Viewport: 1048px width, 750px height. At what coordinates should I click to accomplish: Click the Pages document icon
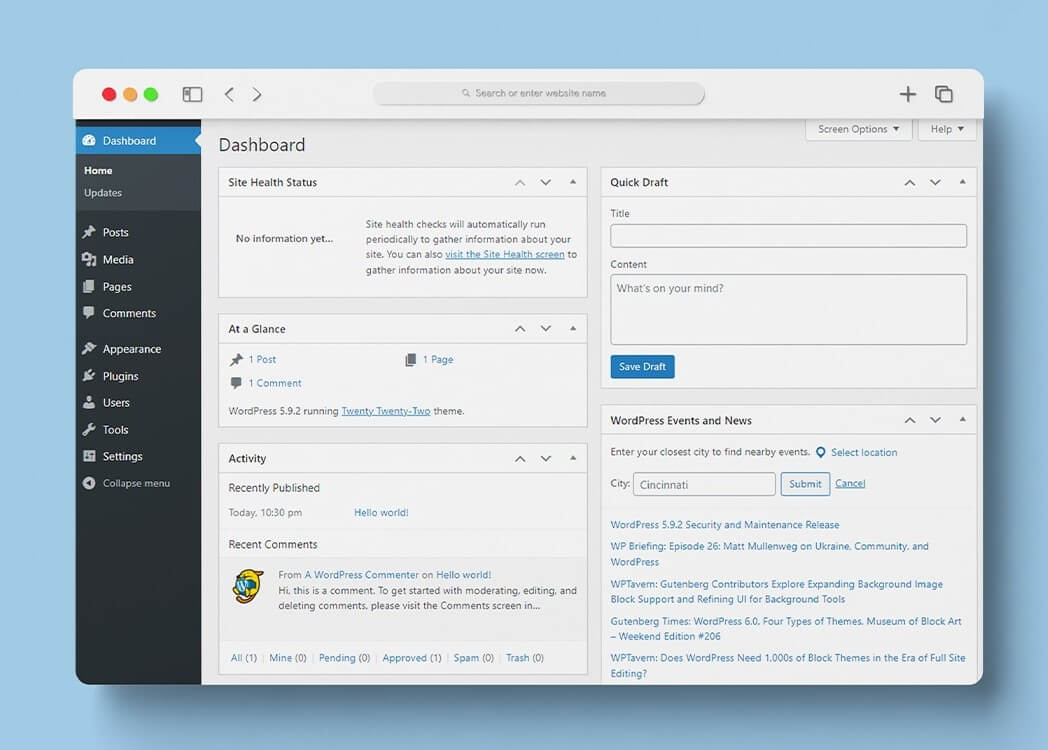point(88,286)
